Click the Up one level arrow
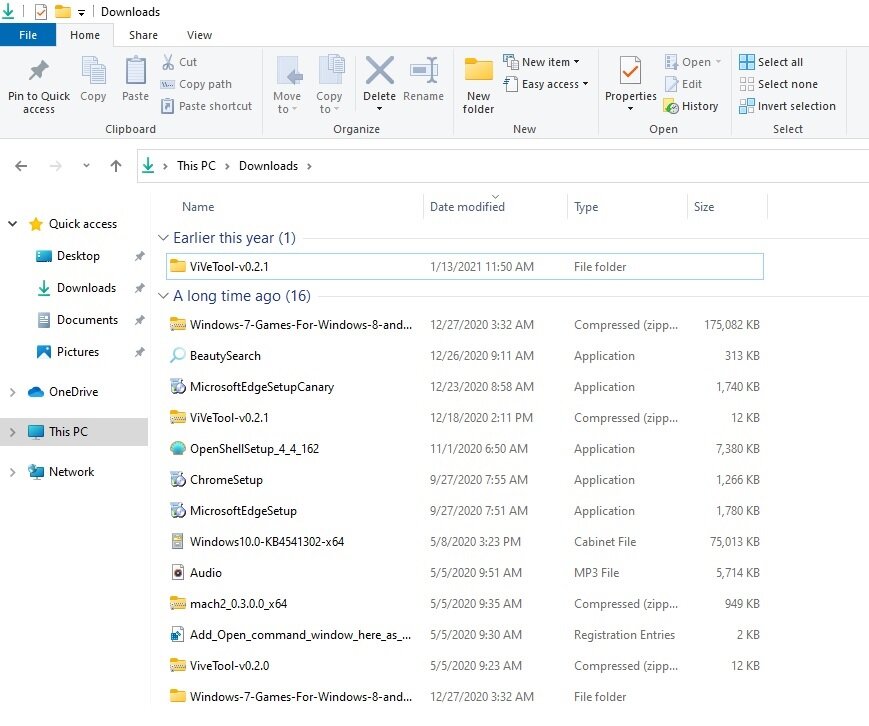 pos(116,166)
